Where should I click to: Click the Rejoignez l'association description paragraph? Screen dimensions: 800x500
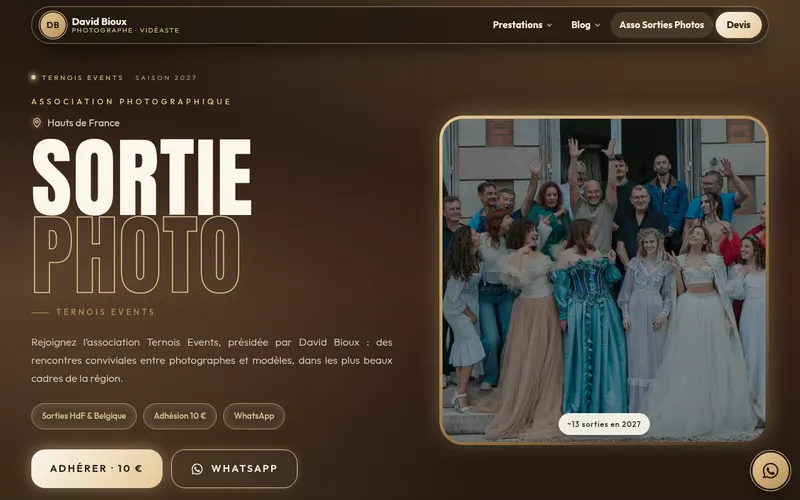point(212,360)
